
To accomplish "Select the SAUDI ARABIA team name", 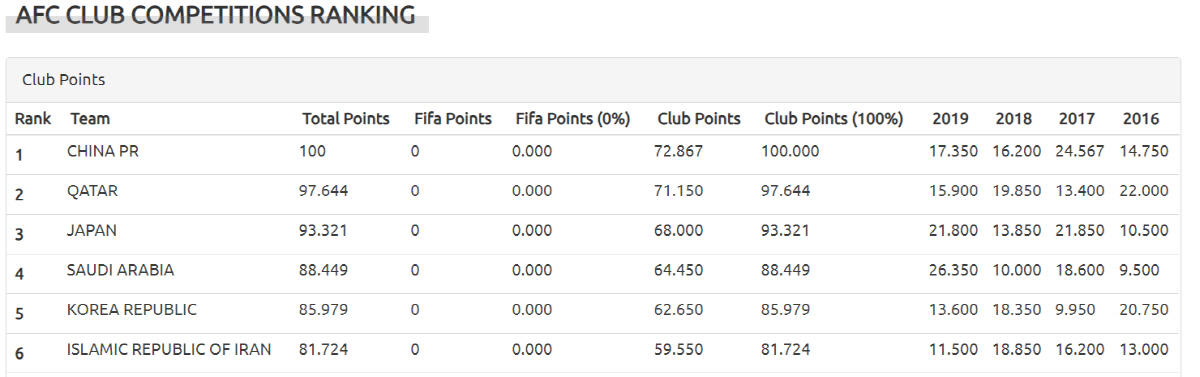I will click(x=120, y=270).
